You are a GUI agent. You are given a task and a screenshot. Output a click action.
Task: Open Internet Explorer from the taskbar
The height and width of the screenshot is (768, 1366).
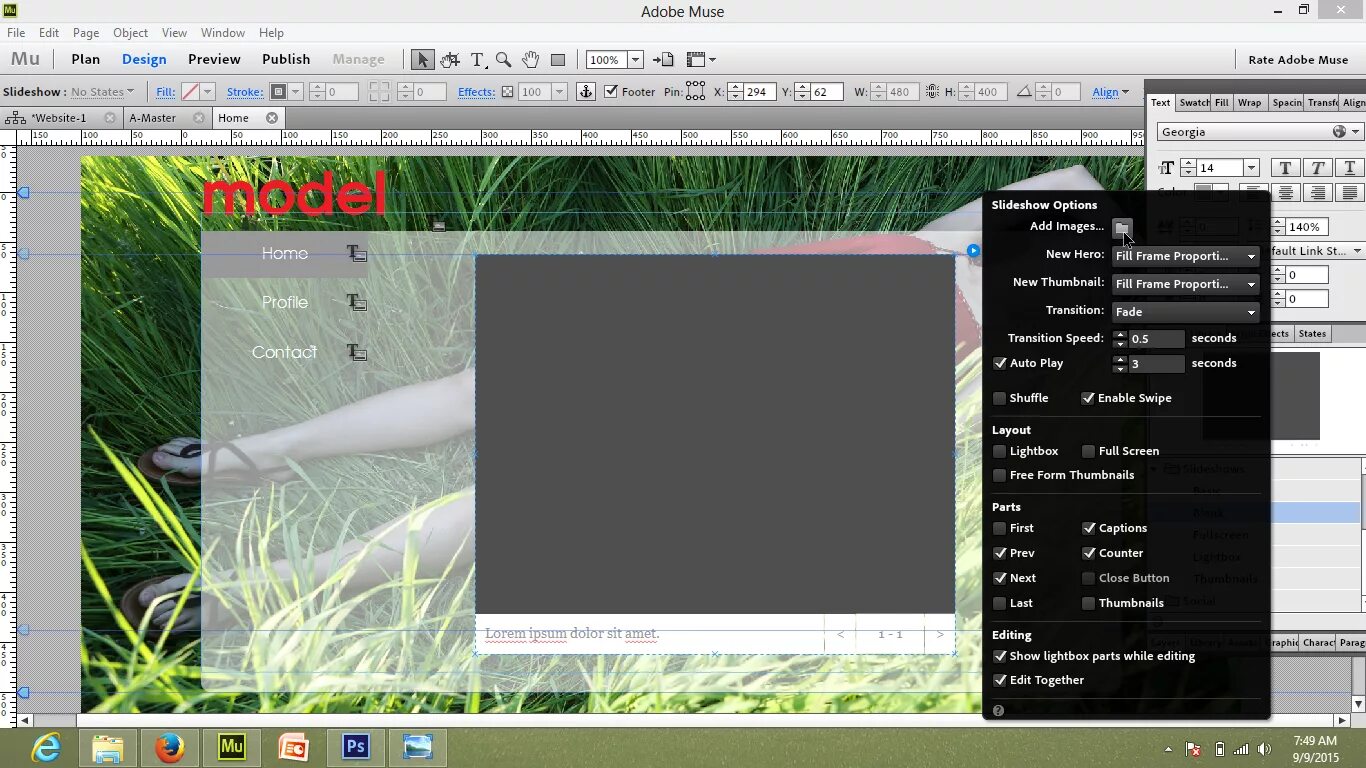[x=46, y=747]
